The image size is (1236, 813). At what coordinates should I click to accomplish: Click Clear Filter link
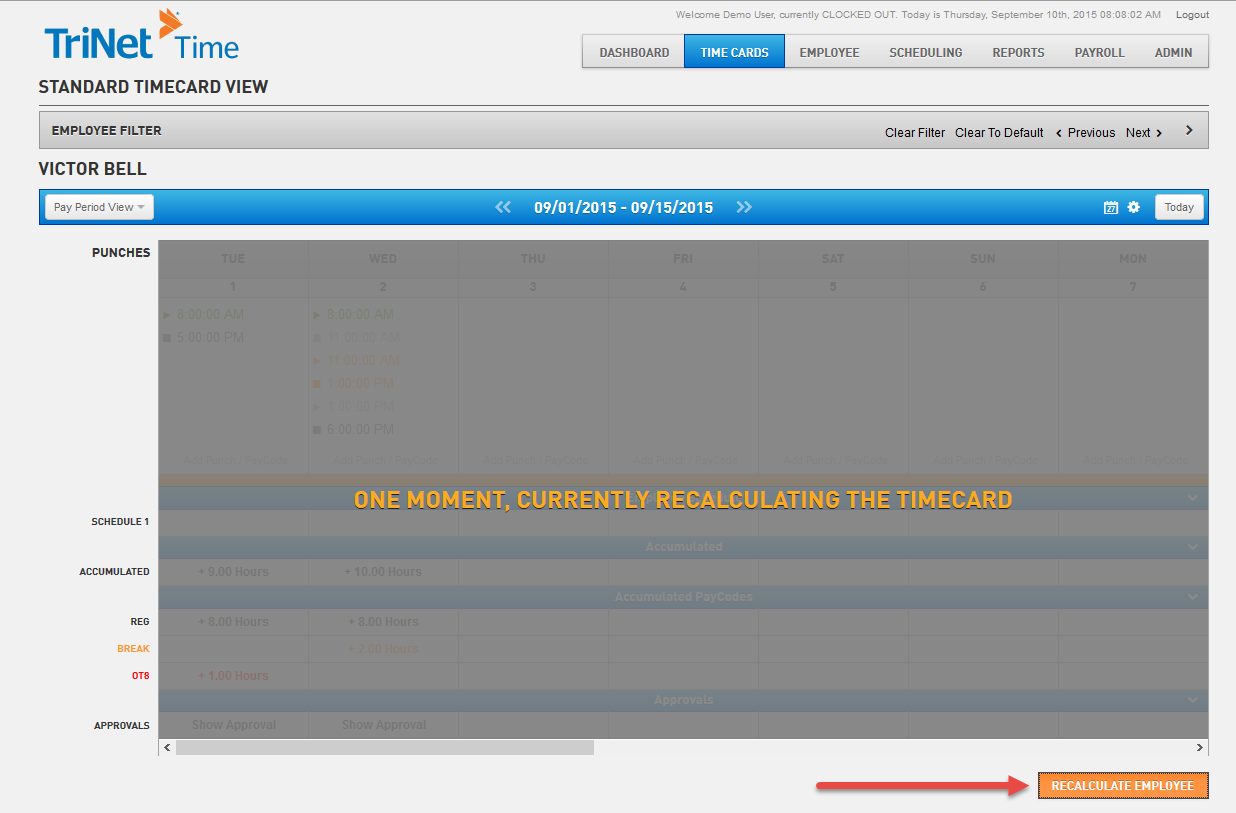(915, 132)
